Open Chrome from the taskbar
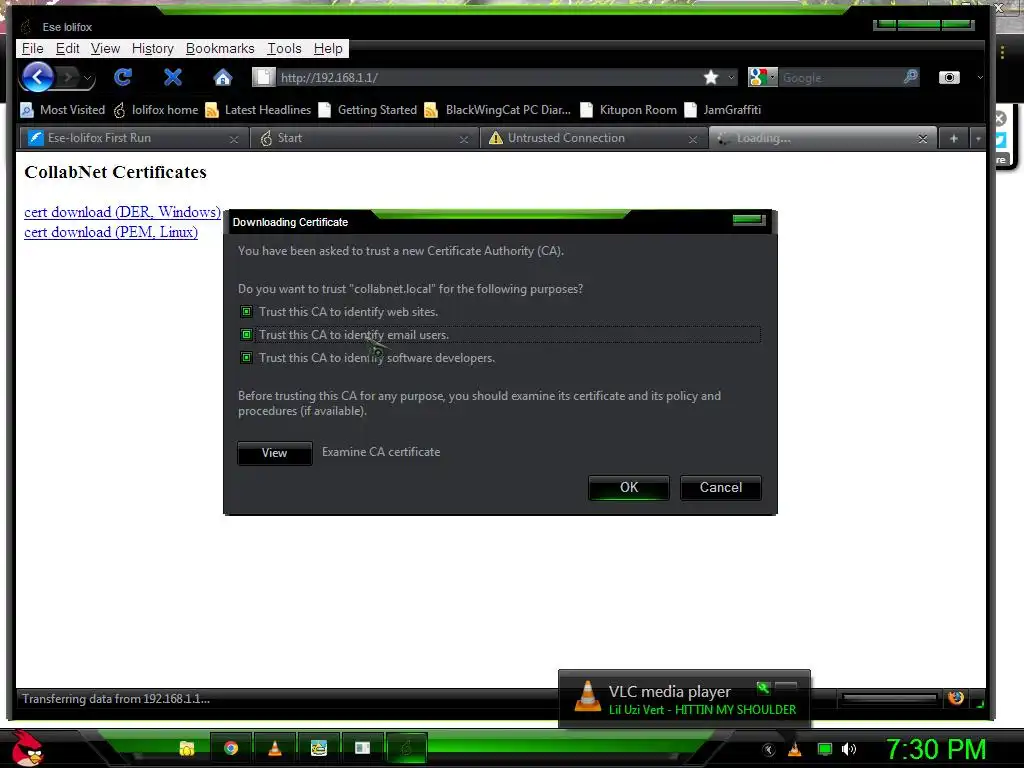The image size is (1024, 768). click(231, 748)
